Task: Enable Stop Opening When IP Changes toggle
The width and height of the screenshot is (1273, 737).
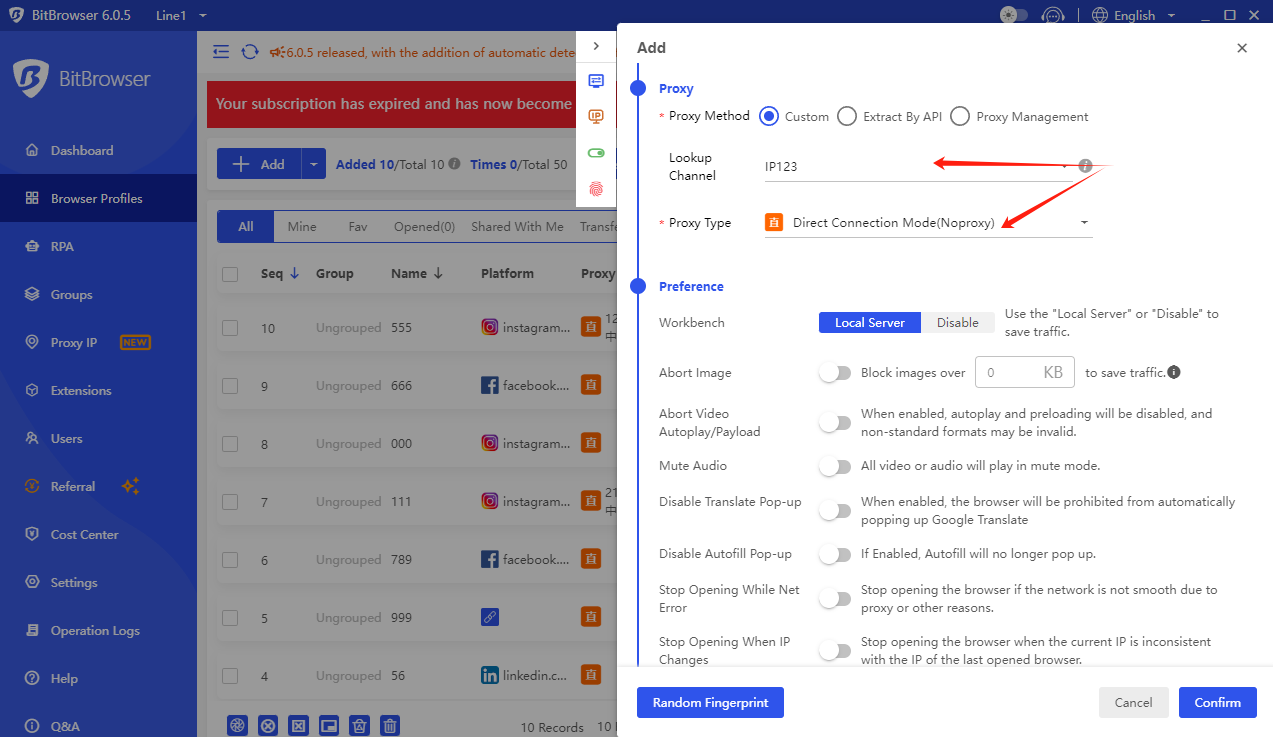Action: click(835, 650)
